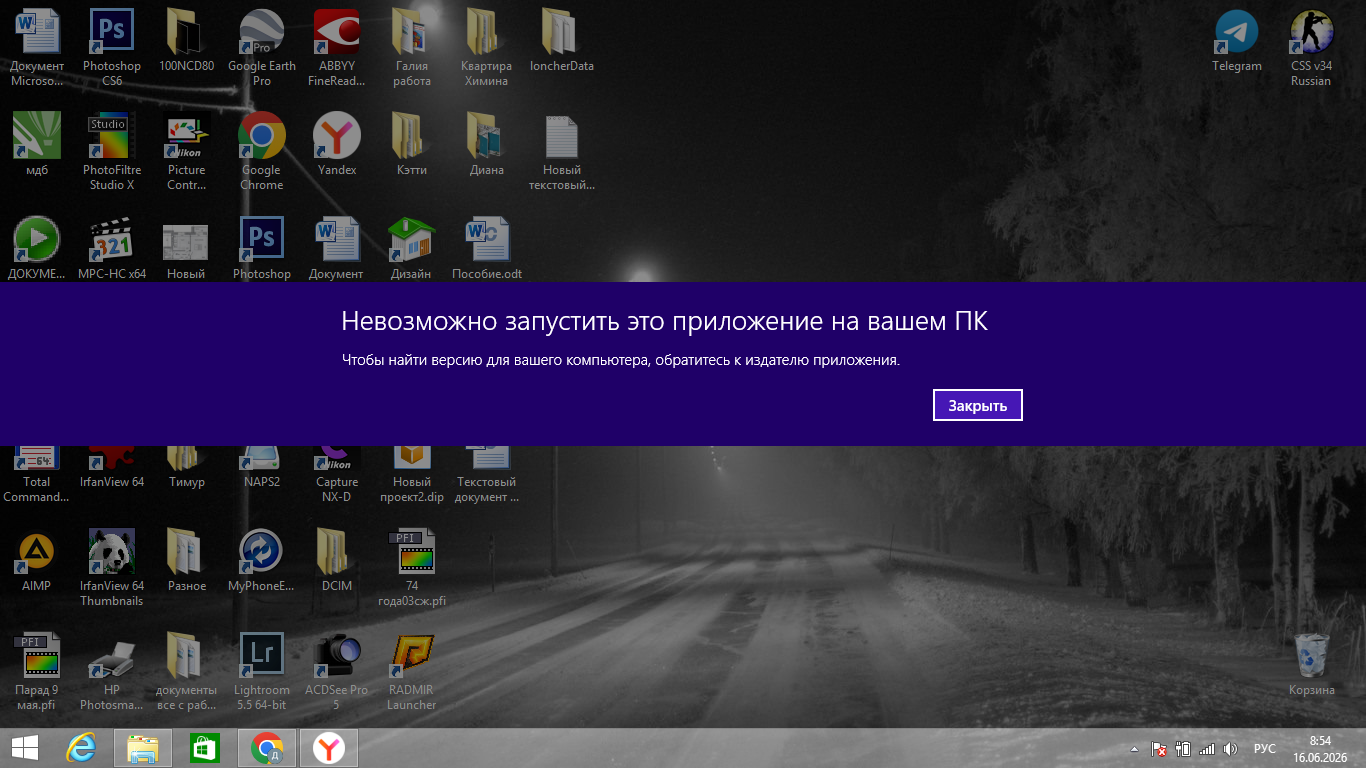Open the Photoshop CS6 desktop shortcut
Image resolution: width=1366 pixels, height=768 pixels.
112,46
